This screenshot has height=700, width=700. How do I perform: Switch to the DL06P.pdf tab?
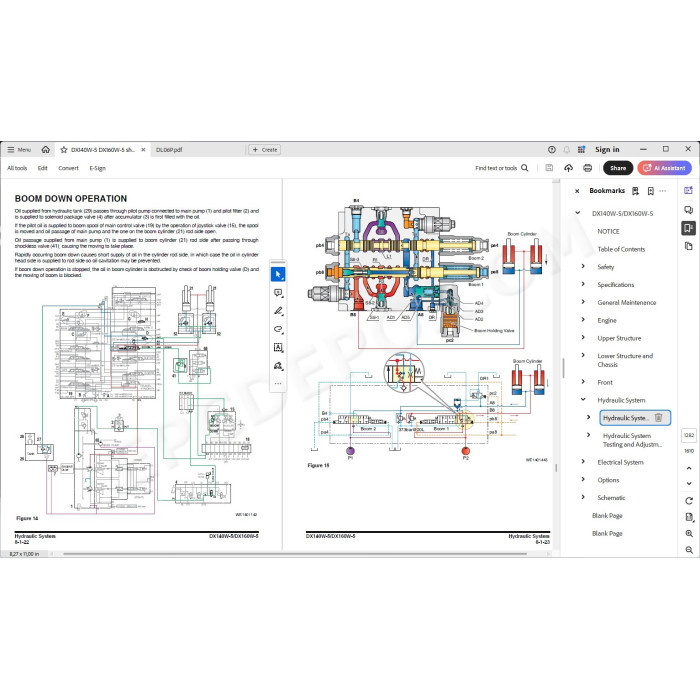169,150
